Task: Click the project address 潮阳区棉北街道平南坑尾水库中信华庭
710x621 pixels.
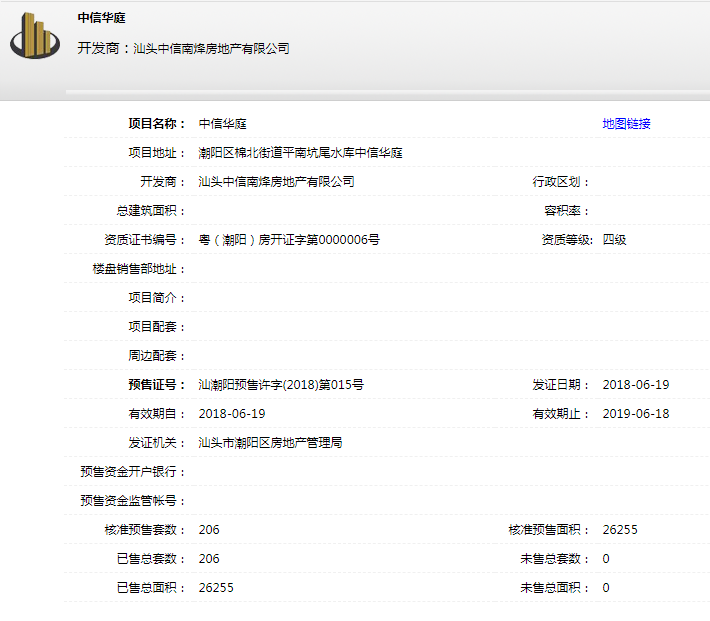Action: (x=300, y=153)
